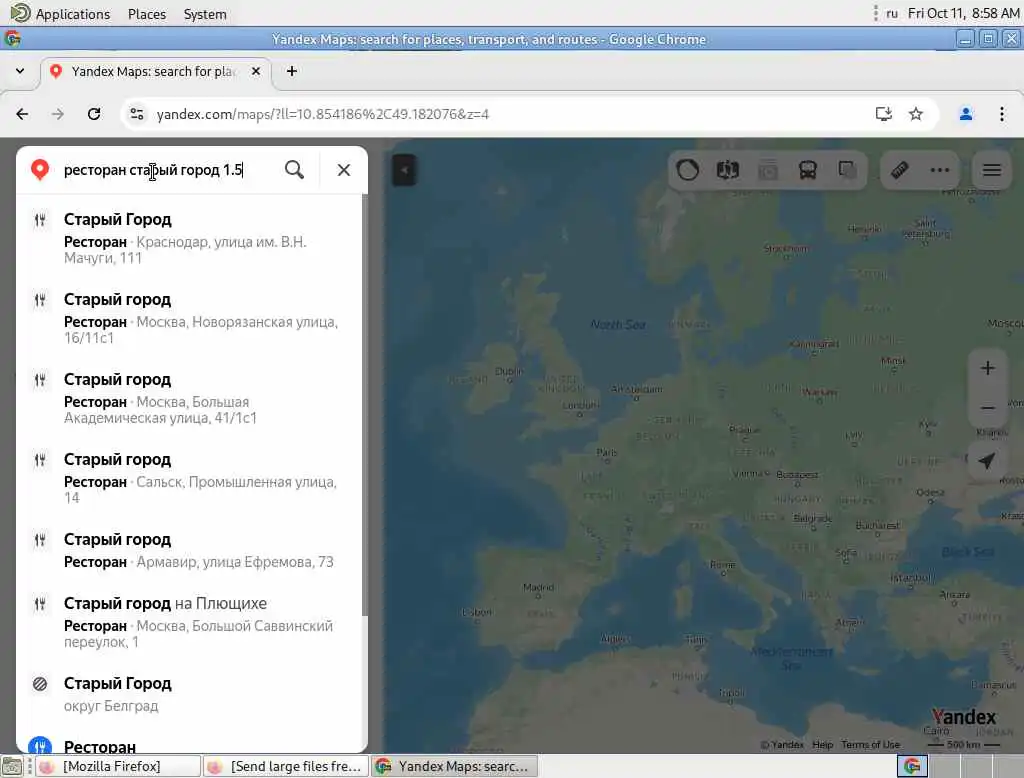The height and width of the screenshot is (778, 1024).
Task: Click the fork-knife icon beside Краснодар result
Action: click(x=40, y=220)
